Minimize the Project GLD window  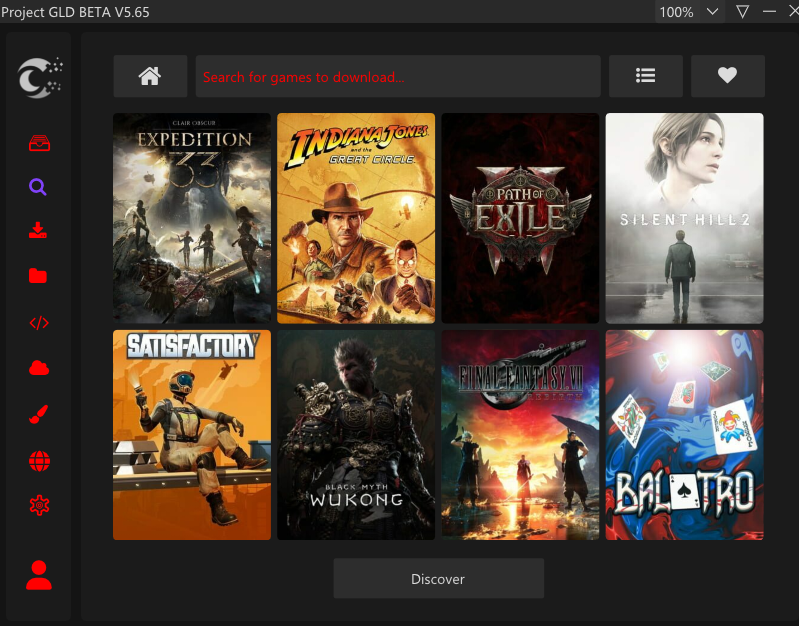click(x=769, y=12)
